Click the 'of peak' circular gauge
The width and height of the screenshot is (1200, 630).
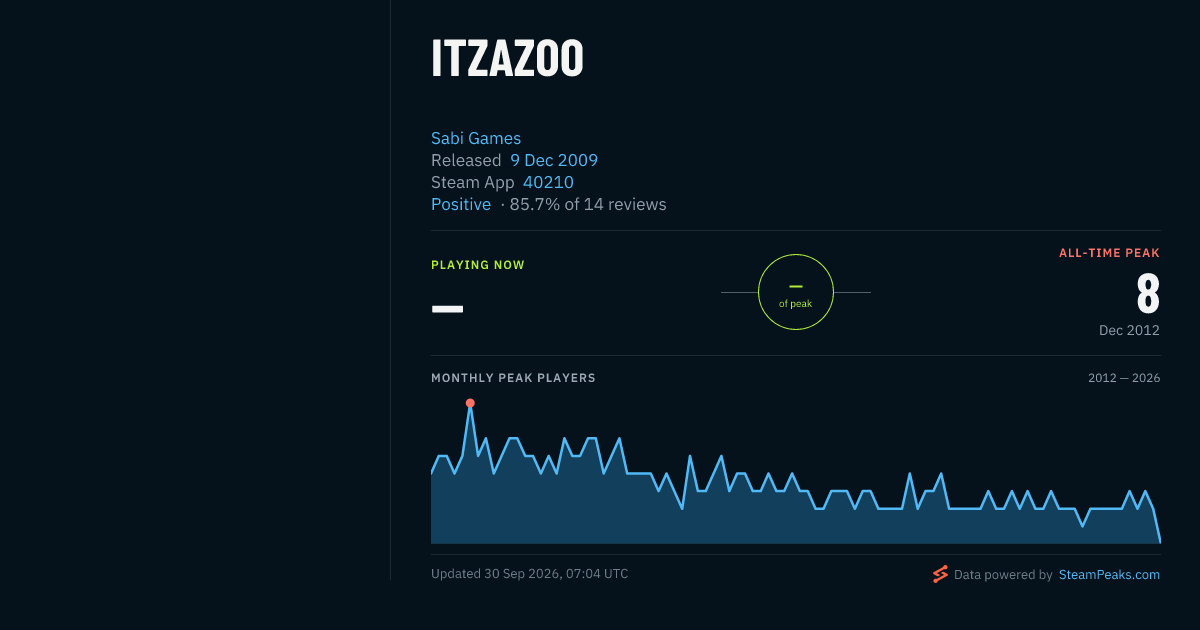pos(796,292)
